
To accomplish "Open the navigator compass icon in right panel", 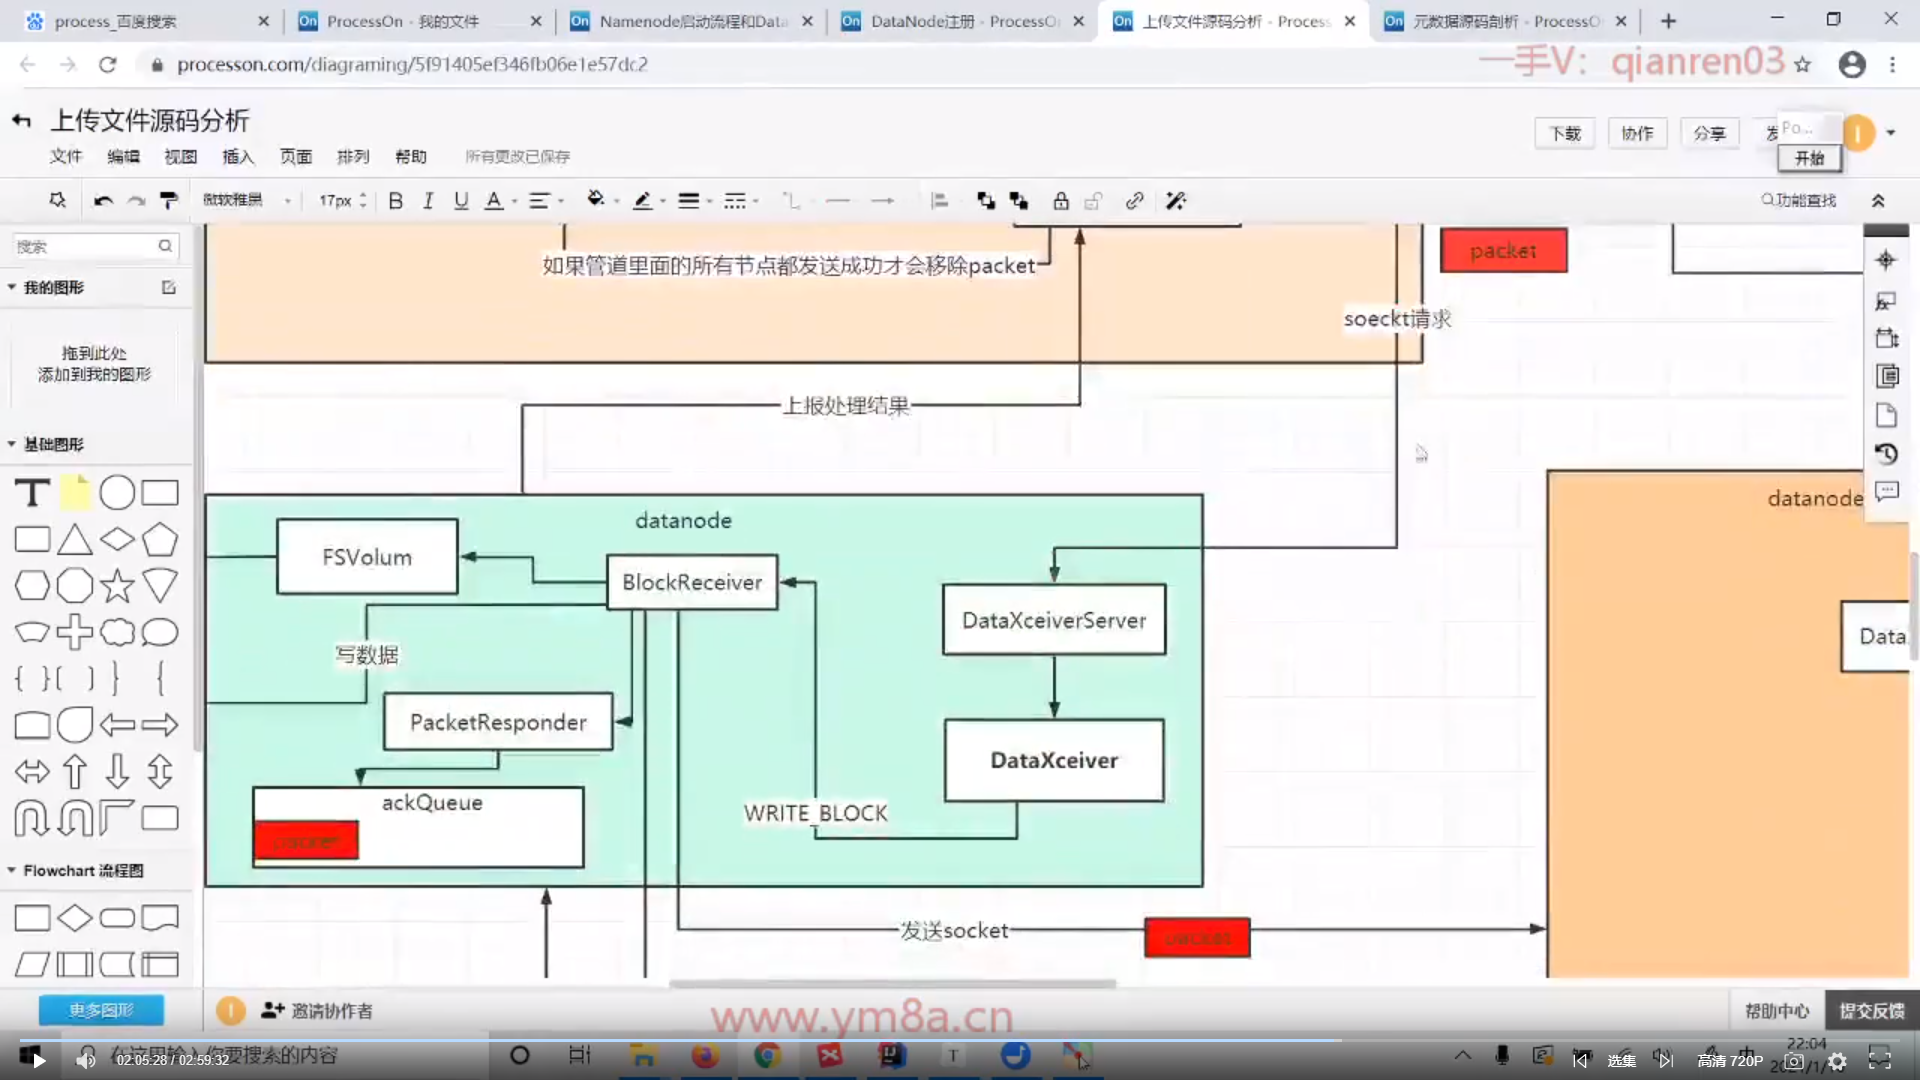I will click(1886, 261).
